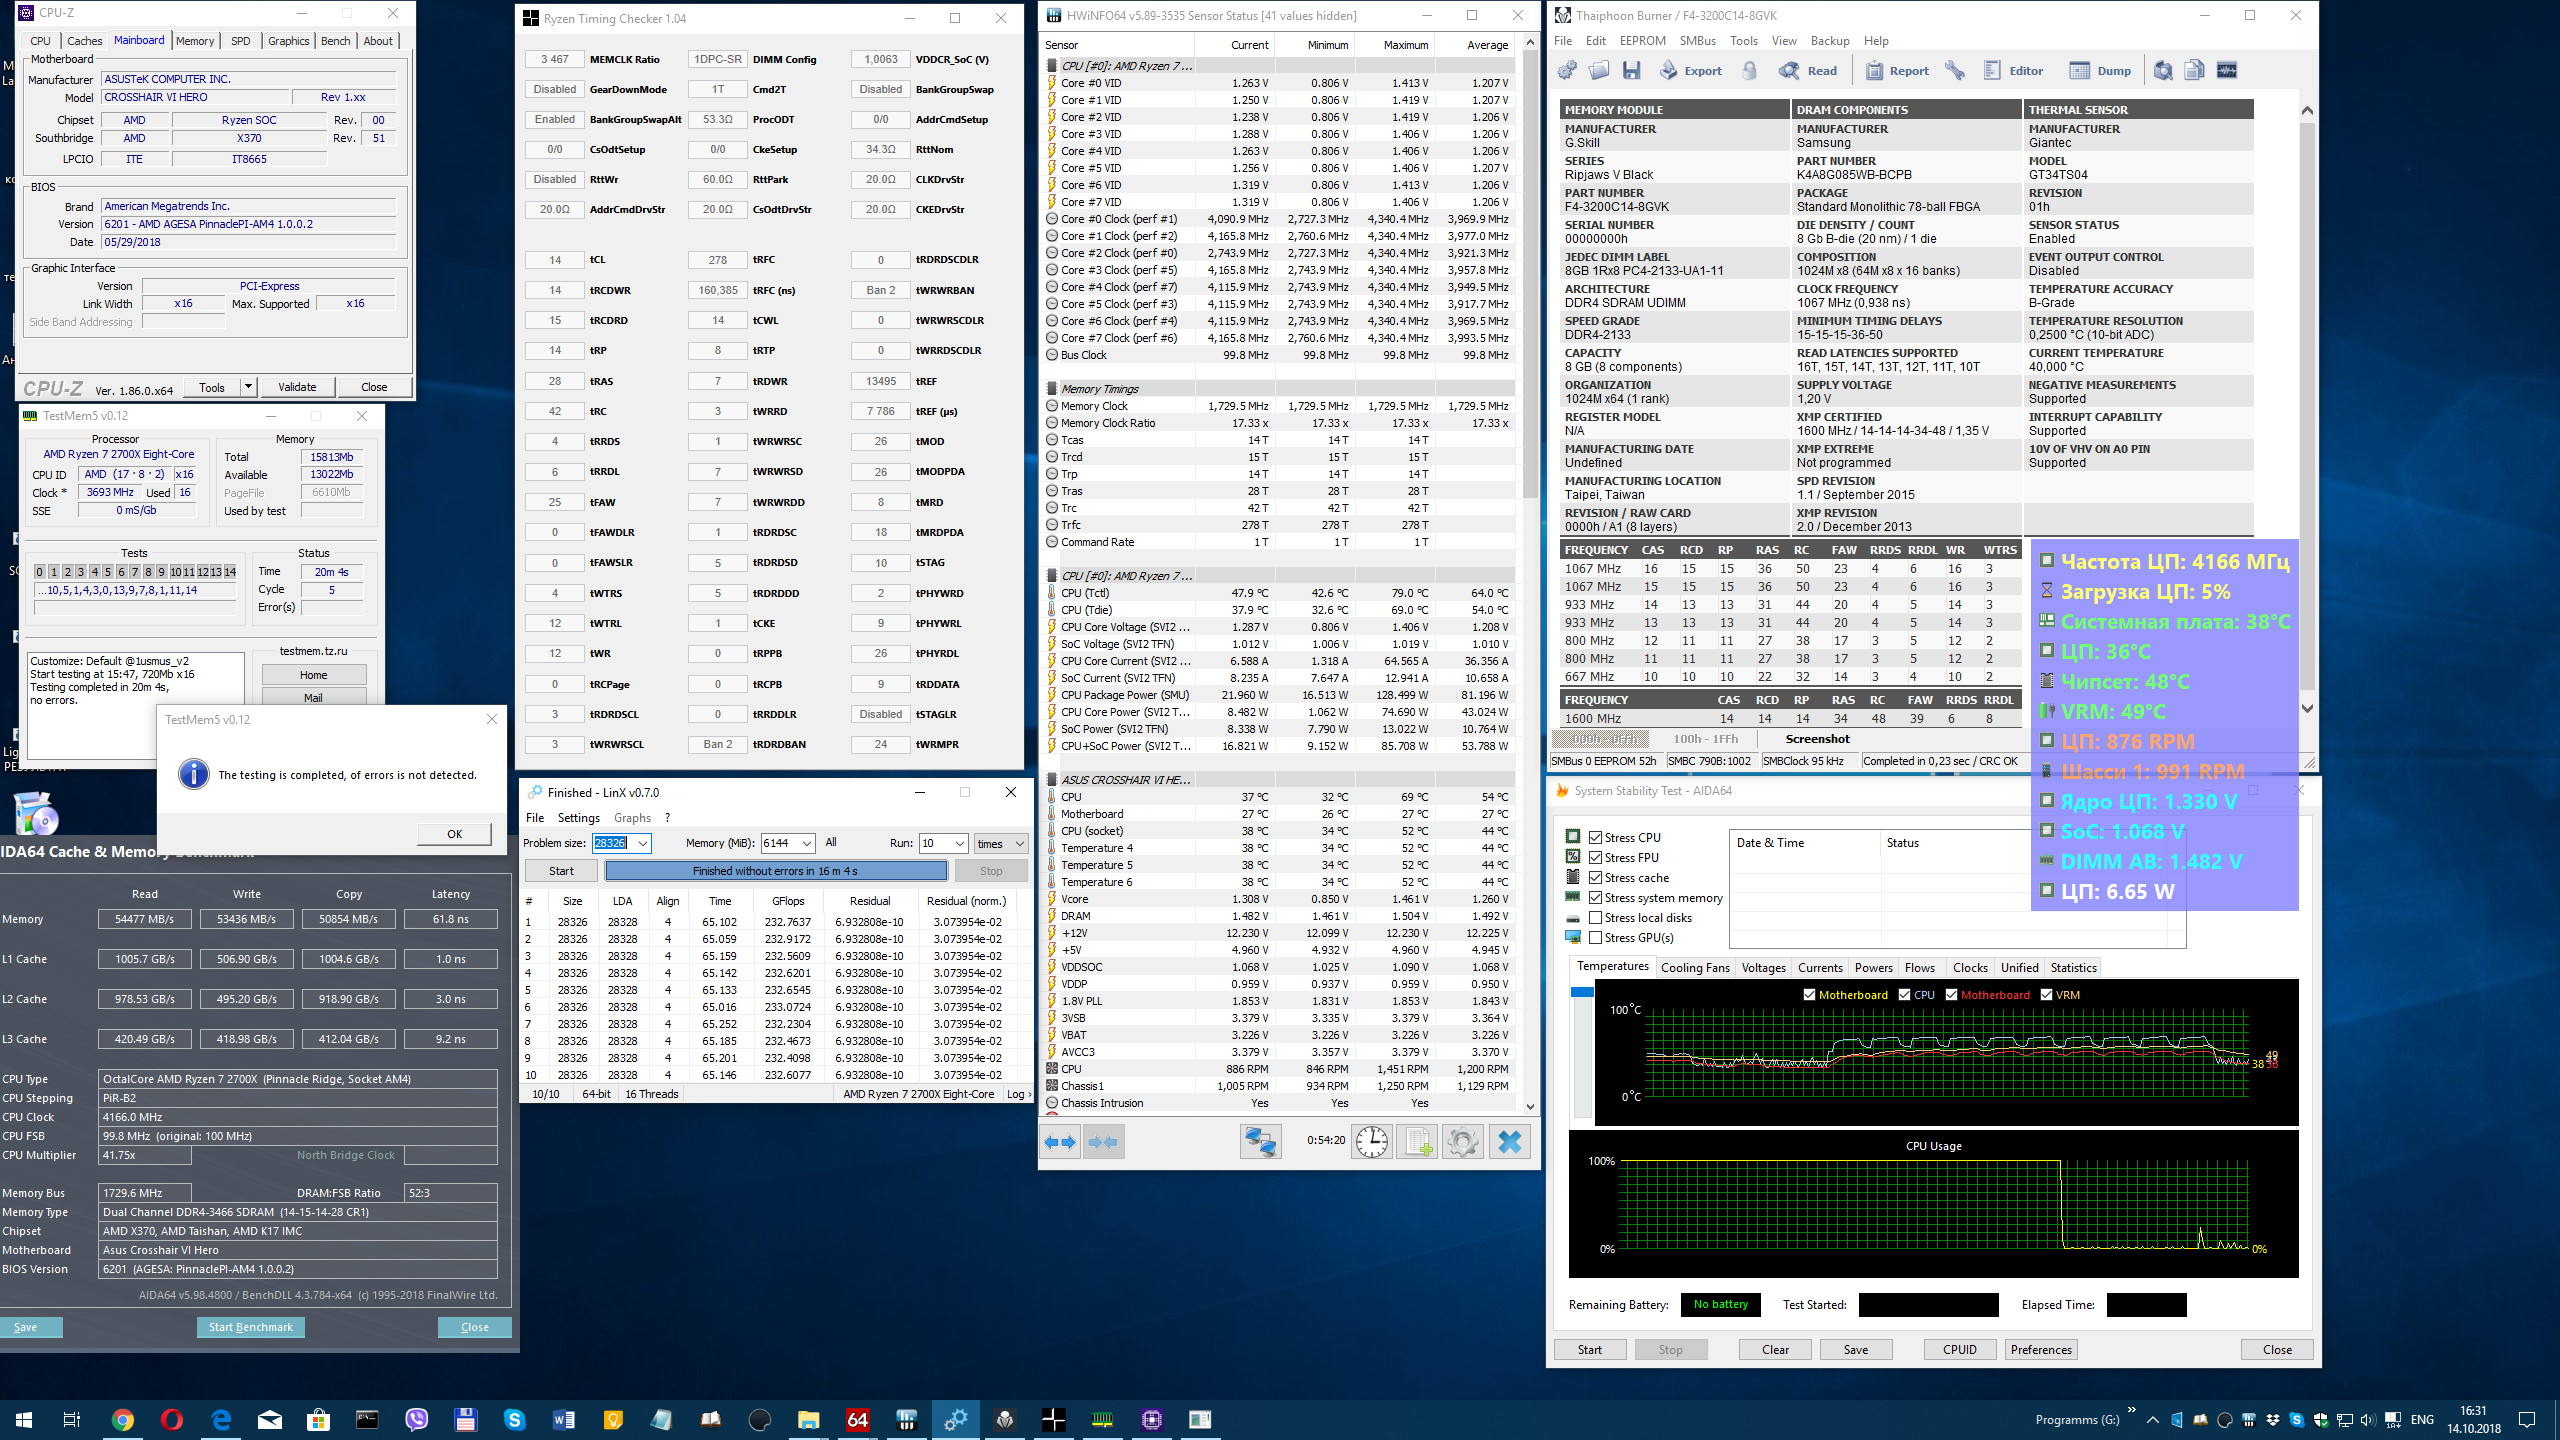Click HWiNFO log file with plus icon
The image size is (2560, 1440).
(x=1417, y=1142)
